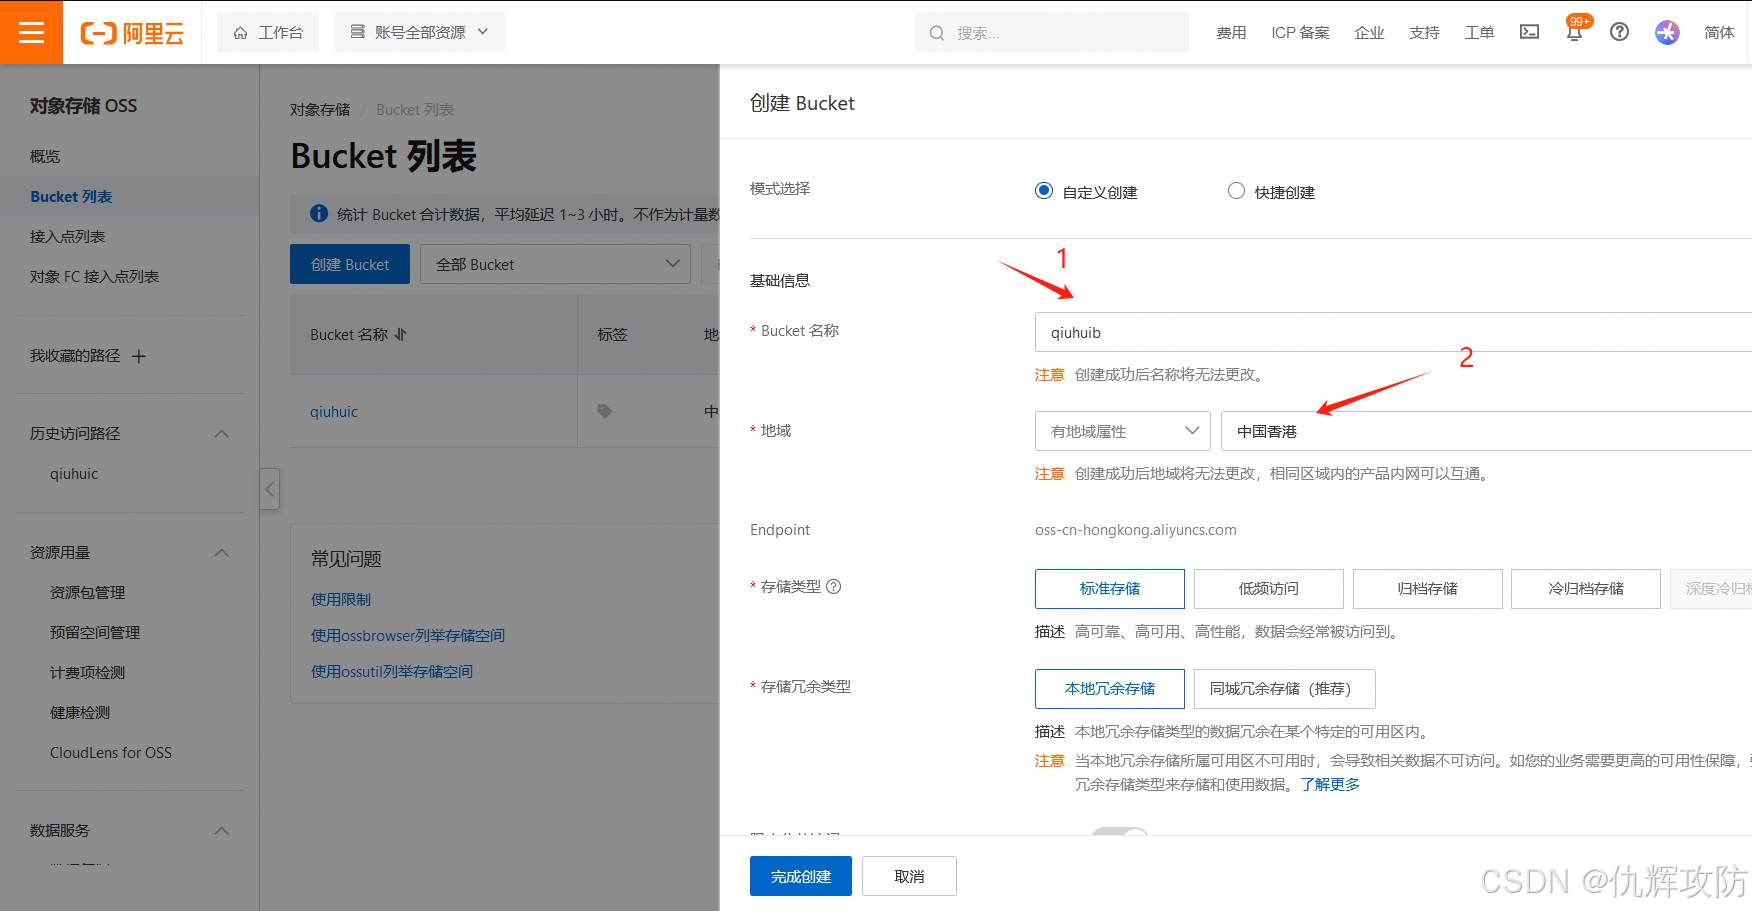Open billing item detection
Screen dimensions: 1752x911
87,672
